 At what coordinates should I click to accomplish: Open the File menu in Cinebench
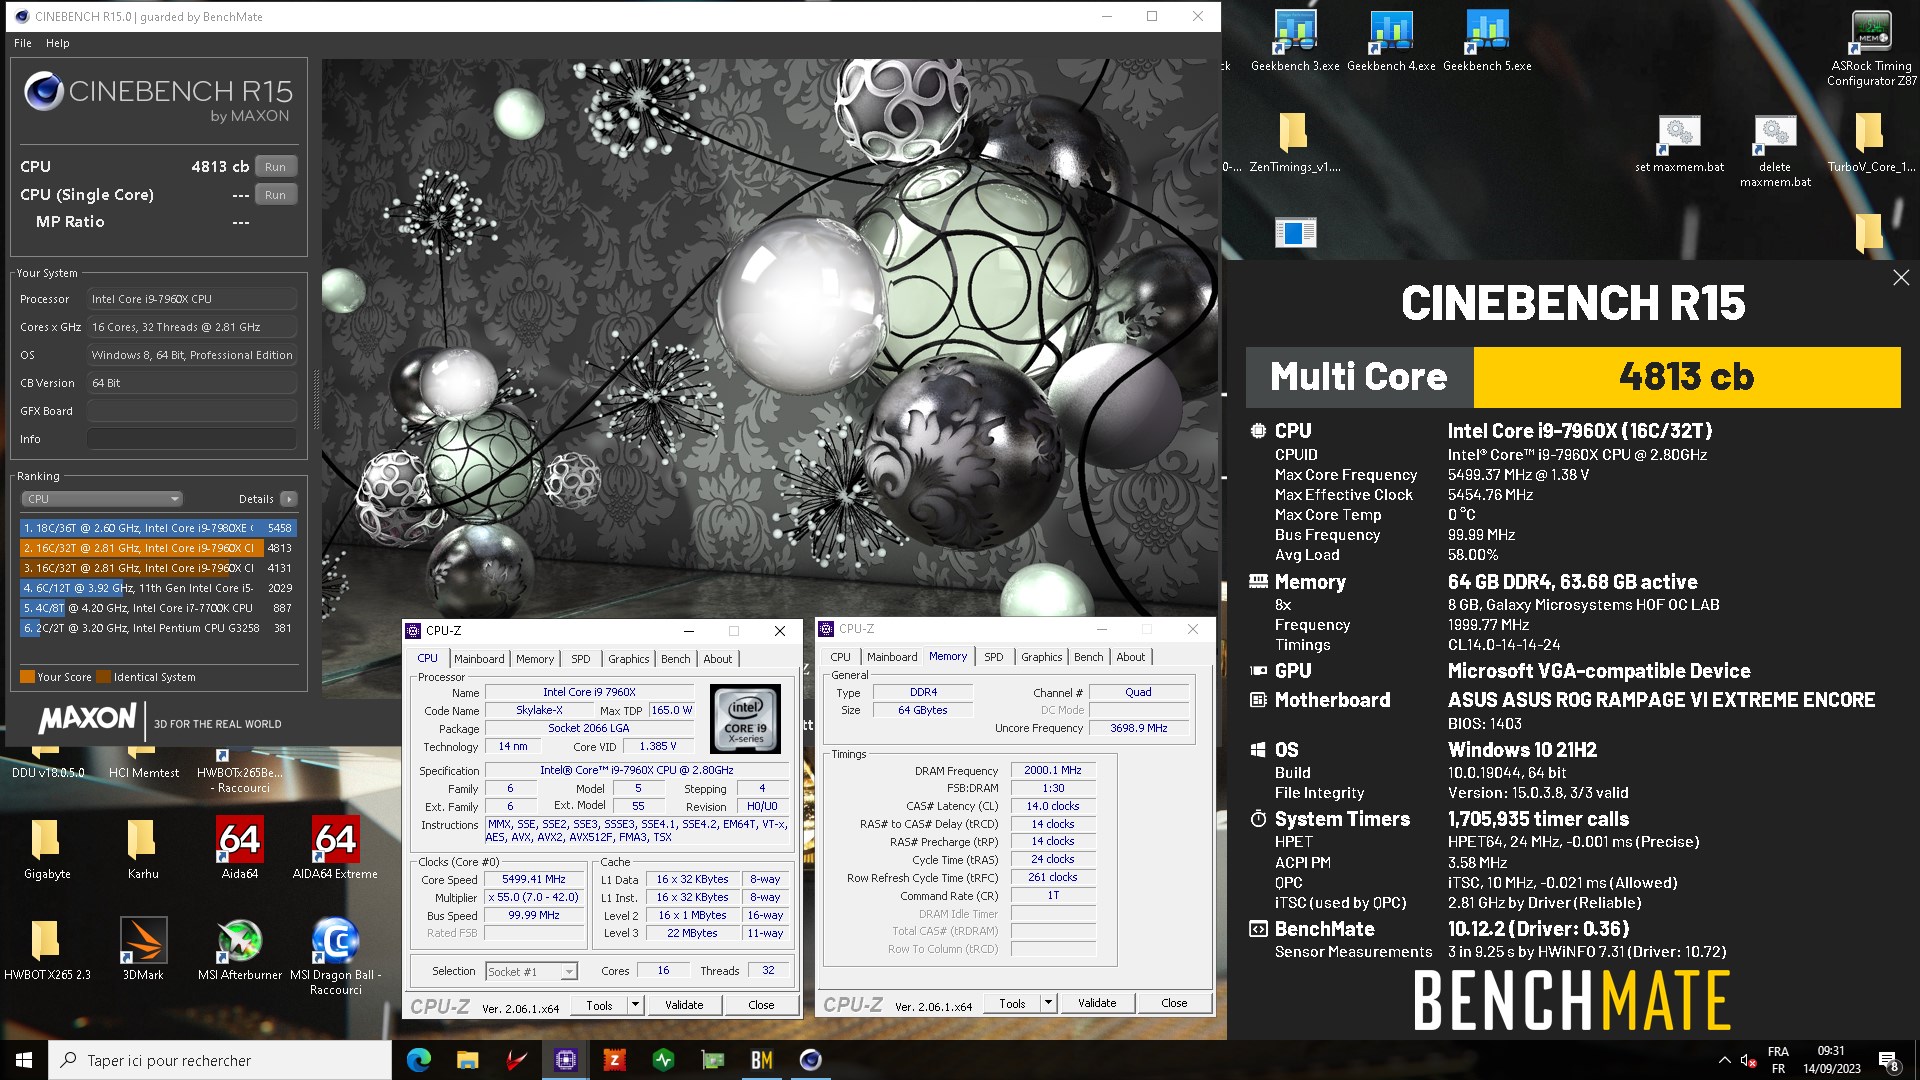23,43
